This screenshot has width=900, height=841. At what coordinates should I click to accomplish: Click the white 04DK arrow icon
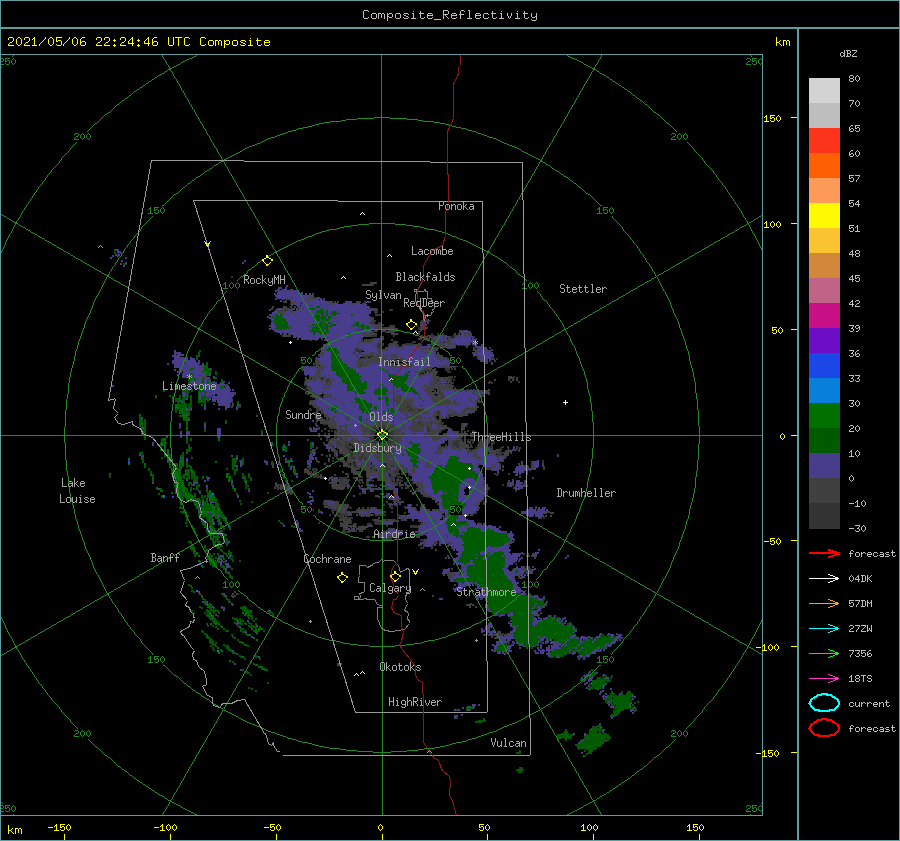click(x=824, y=579)
